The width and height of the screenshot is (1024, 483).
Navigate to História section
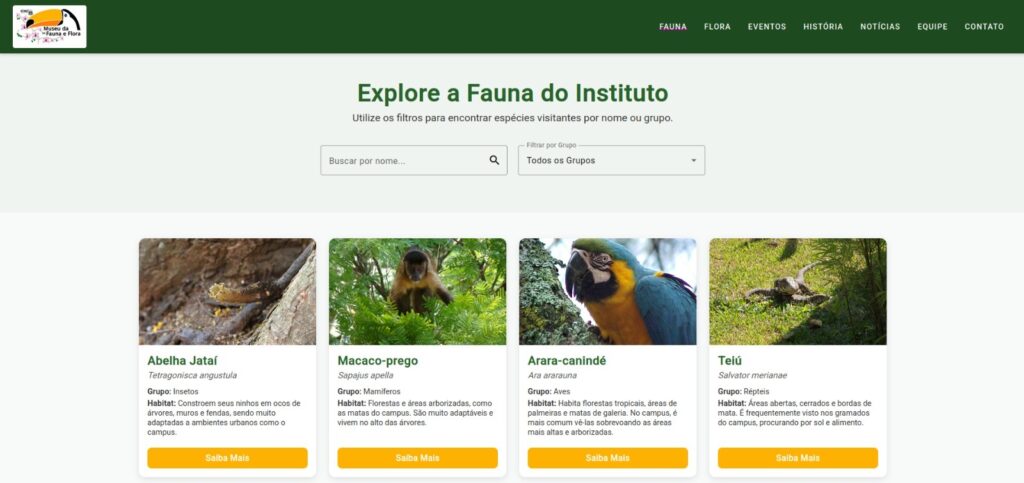click(823, 27)
